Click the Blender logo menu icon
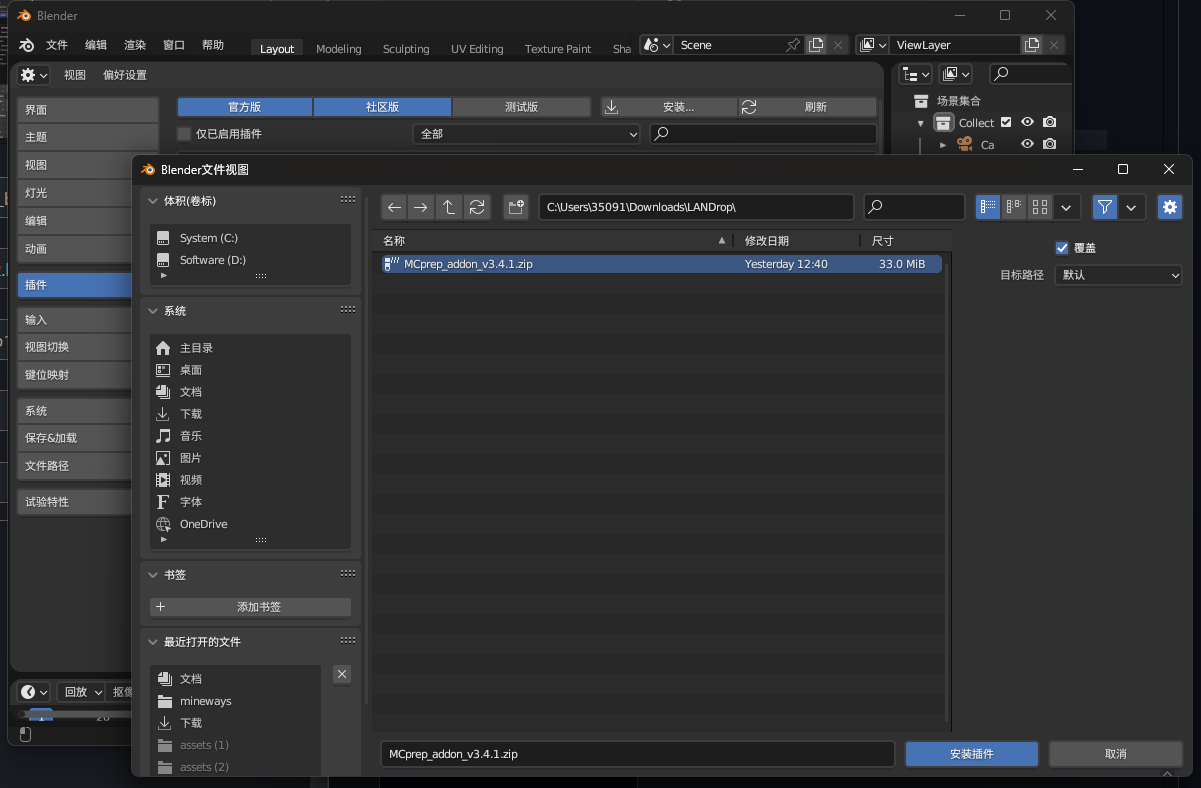Screen dimensions: 1201x788 [x=27, y=45]
